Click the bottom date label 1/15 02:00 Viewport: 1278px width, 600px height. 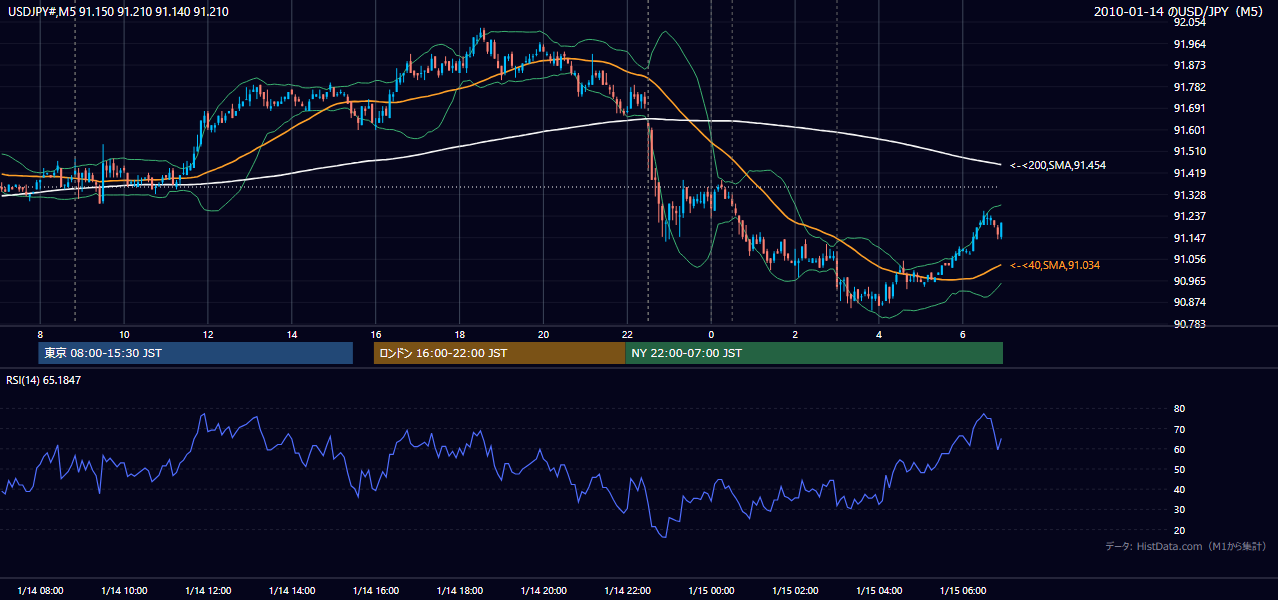click(795, 591)
